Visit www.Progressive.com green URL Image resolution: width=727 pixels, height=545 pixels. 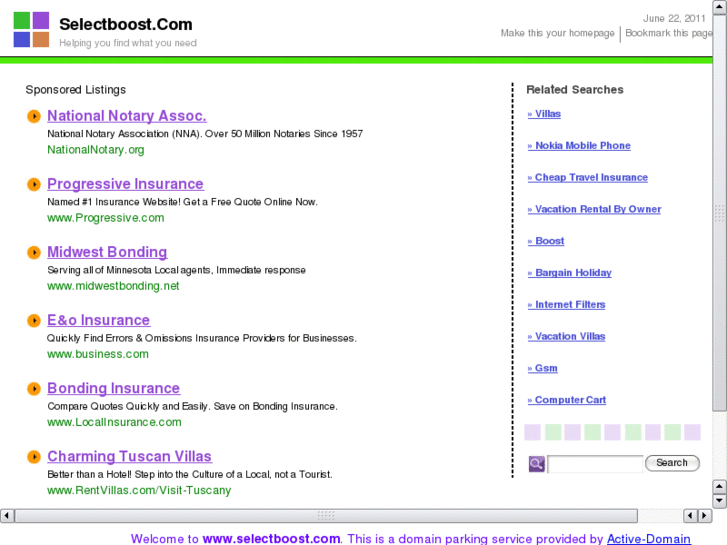pyautogui.click(x=106, y=218)
